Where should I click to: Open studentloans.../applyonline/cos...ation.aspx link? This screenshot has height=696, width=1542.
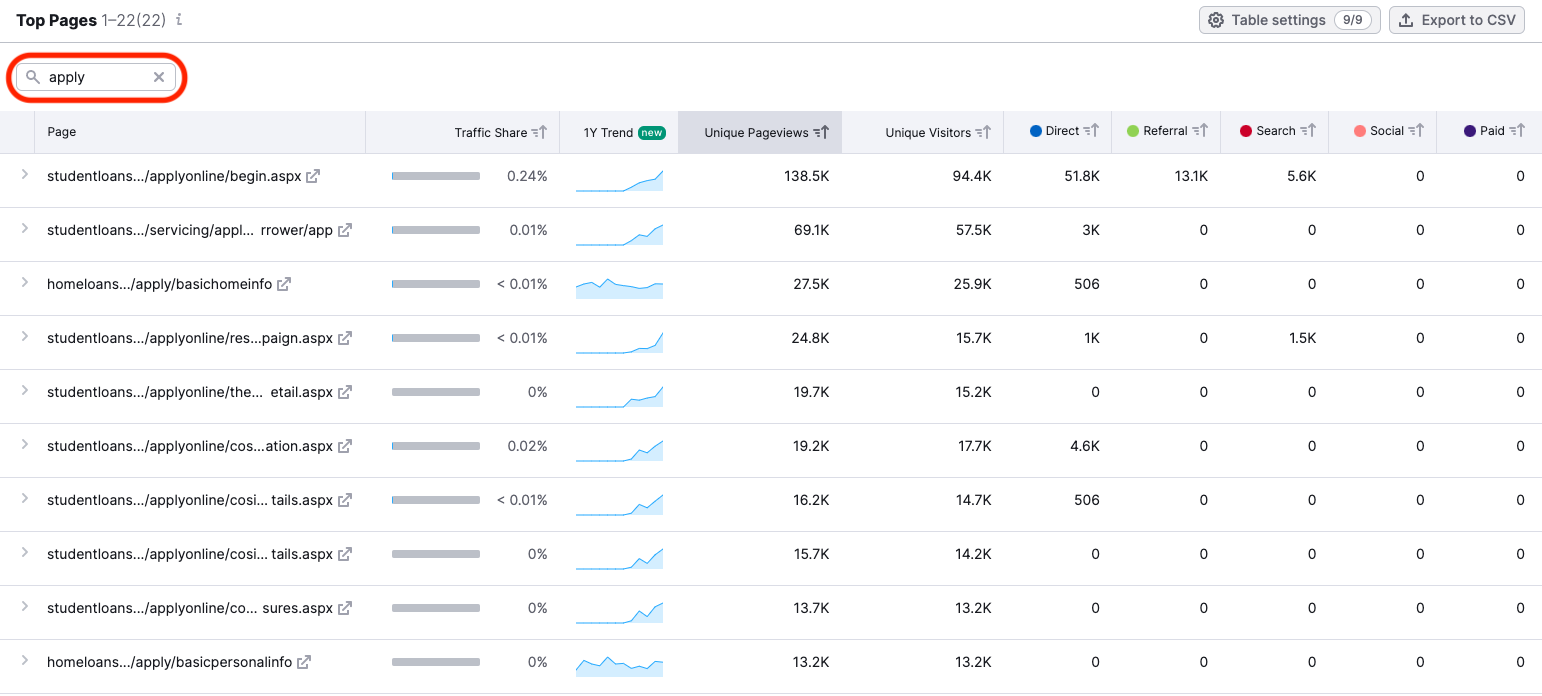[190, 446]
